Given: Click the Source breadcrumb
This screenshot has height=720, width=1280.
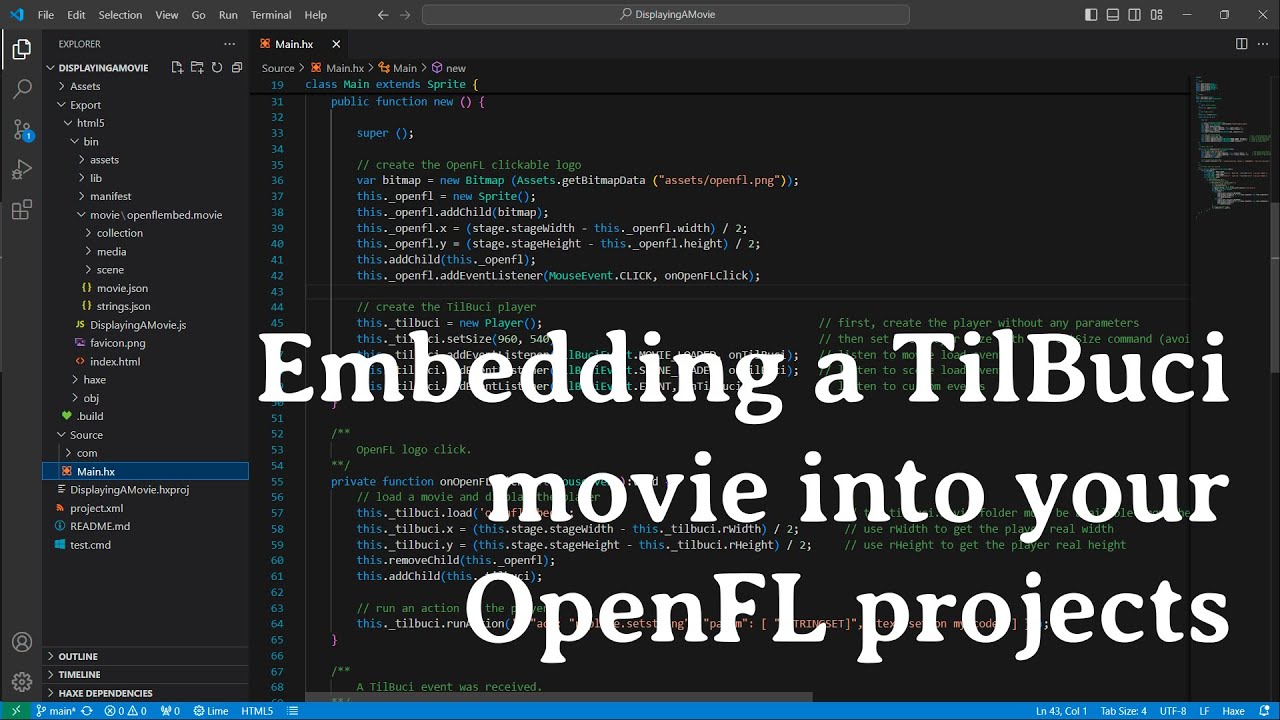Looking at the screenshot, I should (x=278, y=68).
